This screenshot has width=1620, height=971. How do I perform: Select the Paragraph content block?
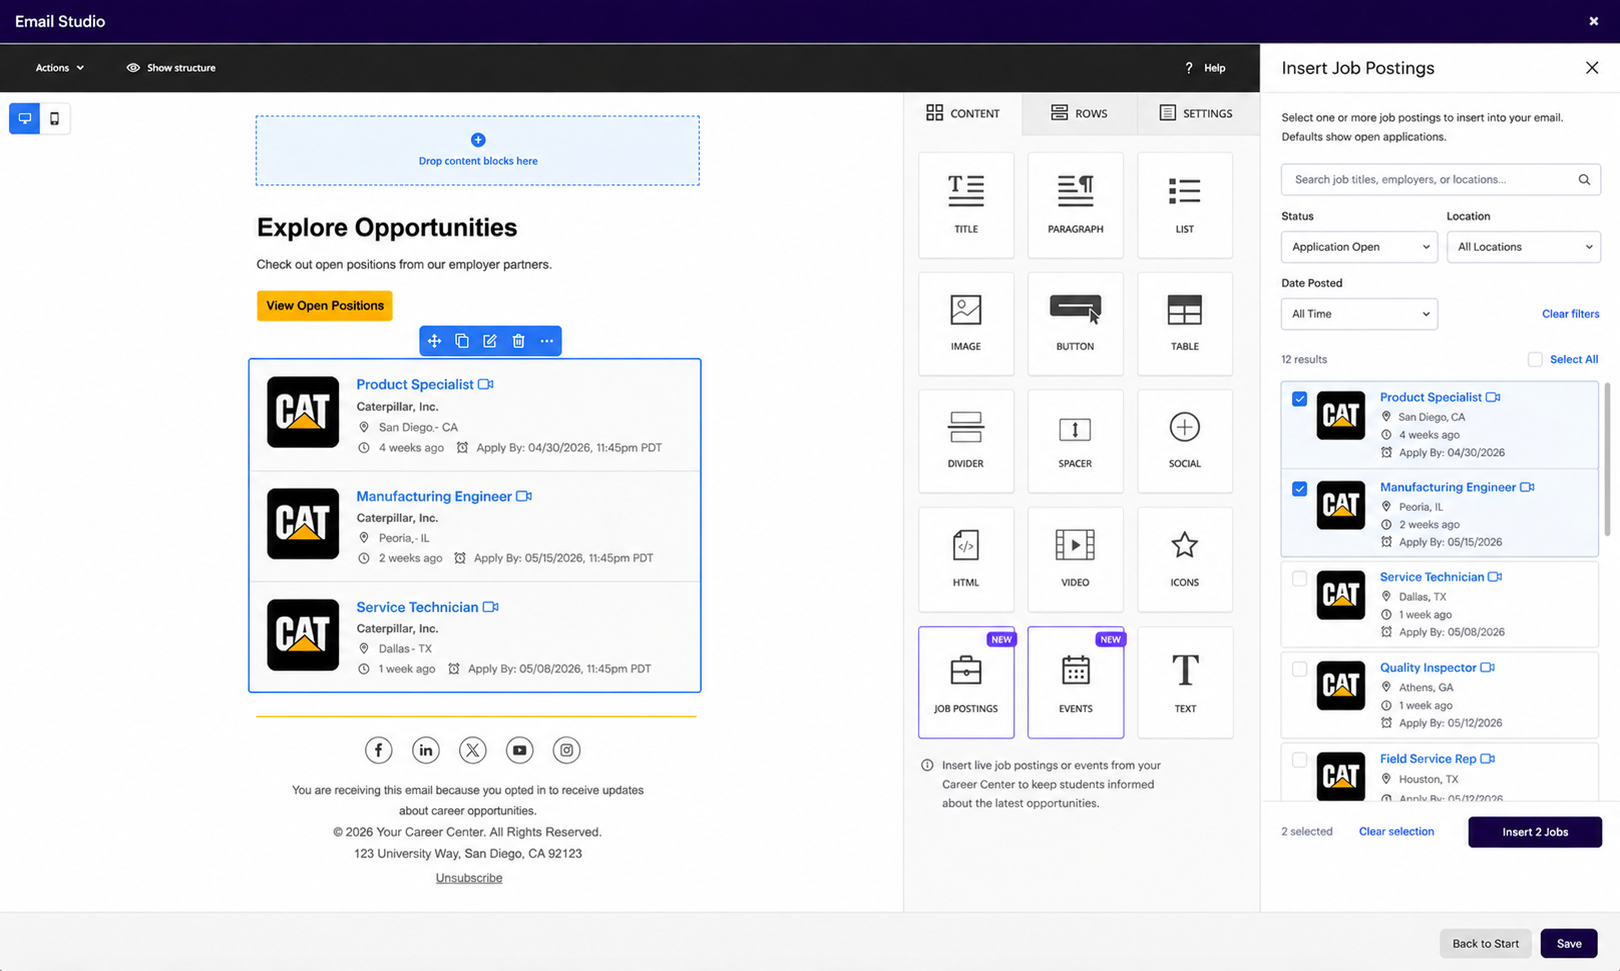tap(1075, 205)
